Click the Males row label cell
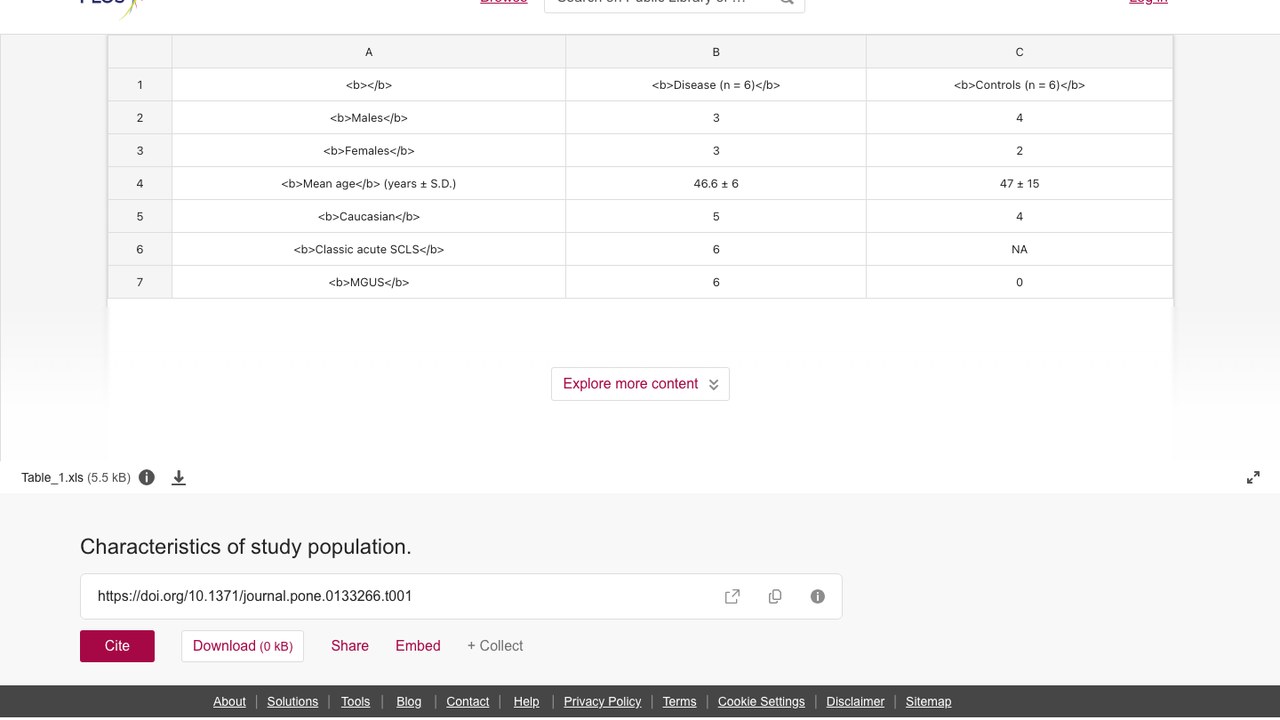 coord(369,118)
